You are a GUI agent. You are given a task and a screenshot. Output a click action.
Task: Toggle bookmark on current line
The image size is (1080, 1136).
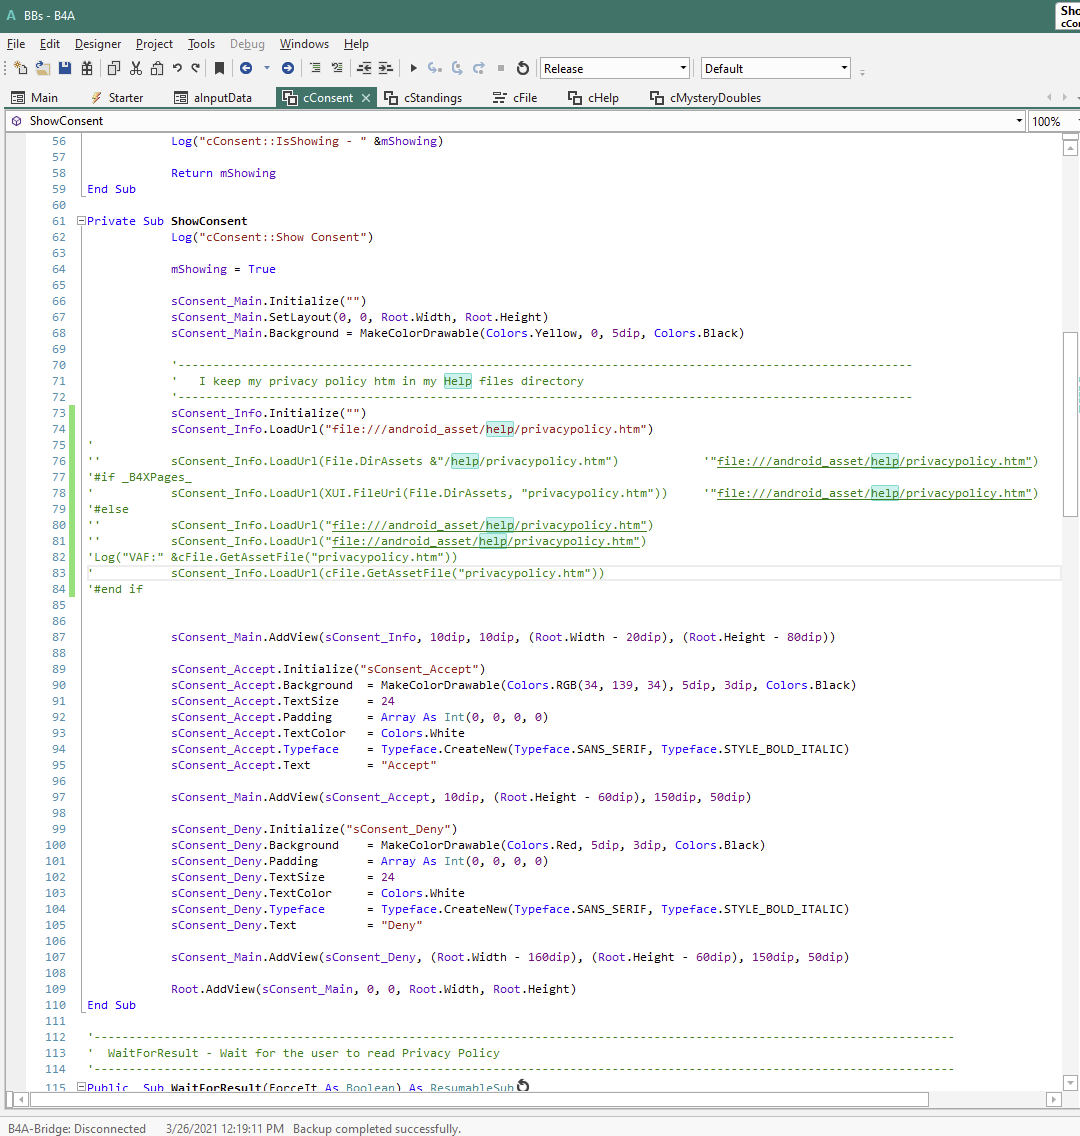pyautogui.click(x=219, y=68)
